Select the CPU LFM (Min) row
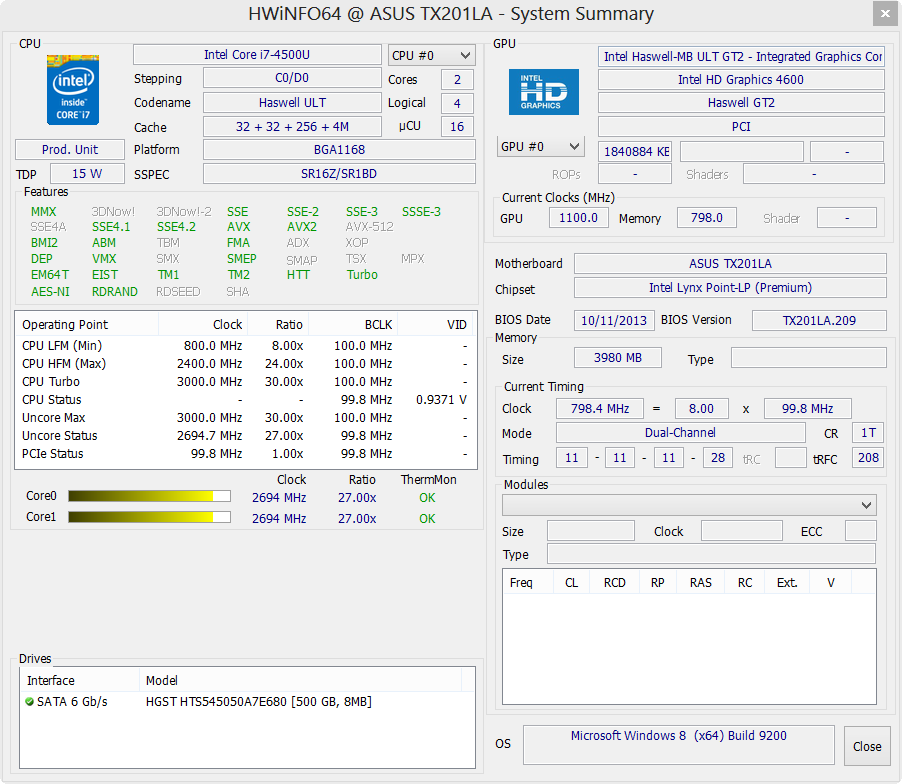Screen dimensions: 902x784 coord(246,345)
